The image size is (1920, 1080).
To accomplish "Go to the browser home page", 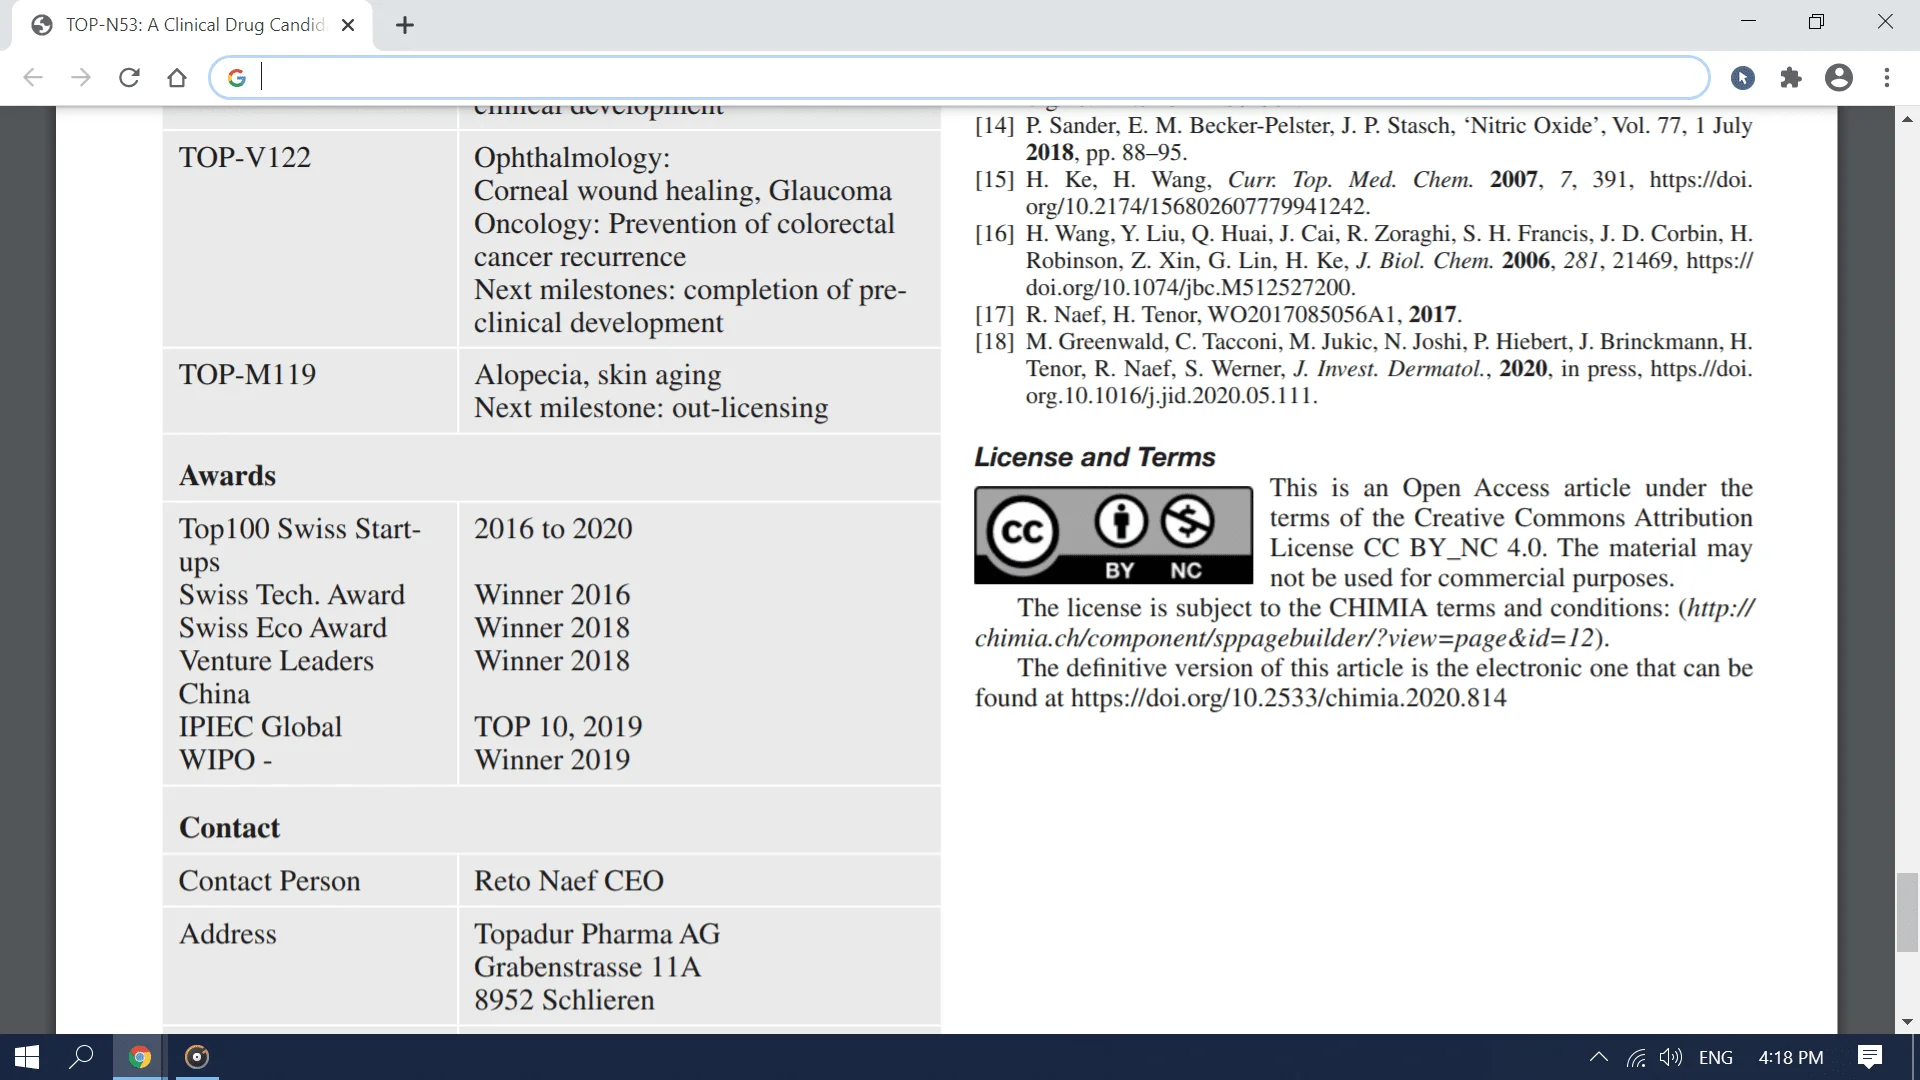I will tap(177, 78).
